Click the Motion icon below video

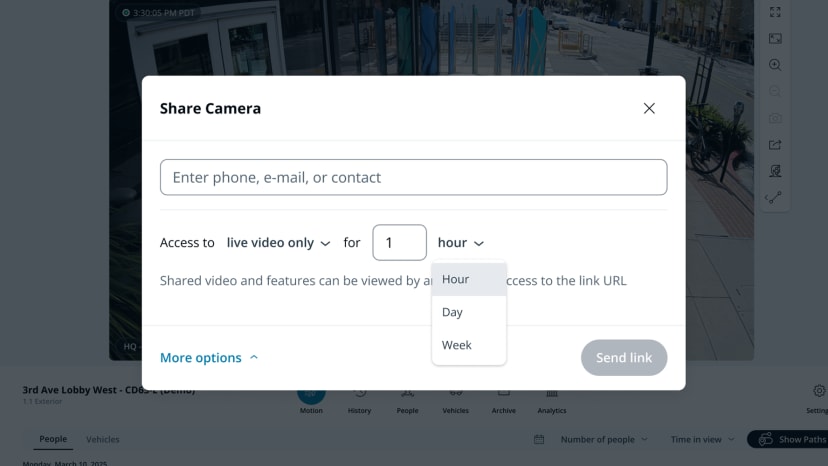(311, 395)
